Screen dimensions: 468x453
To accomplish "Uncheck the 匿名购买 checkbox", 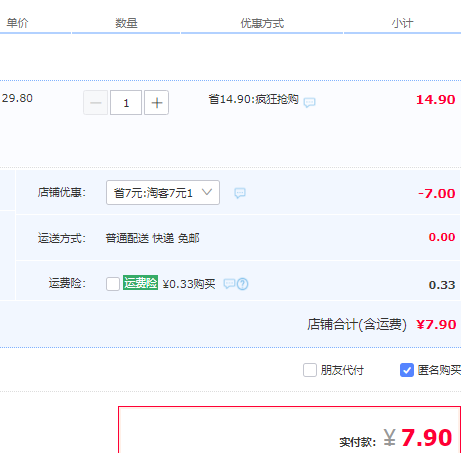I will (407, 370).
